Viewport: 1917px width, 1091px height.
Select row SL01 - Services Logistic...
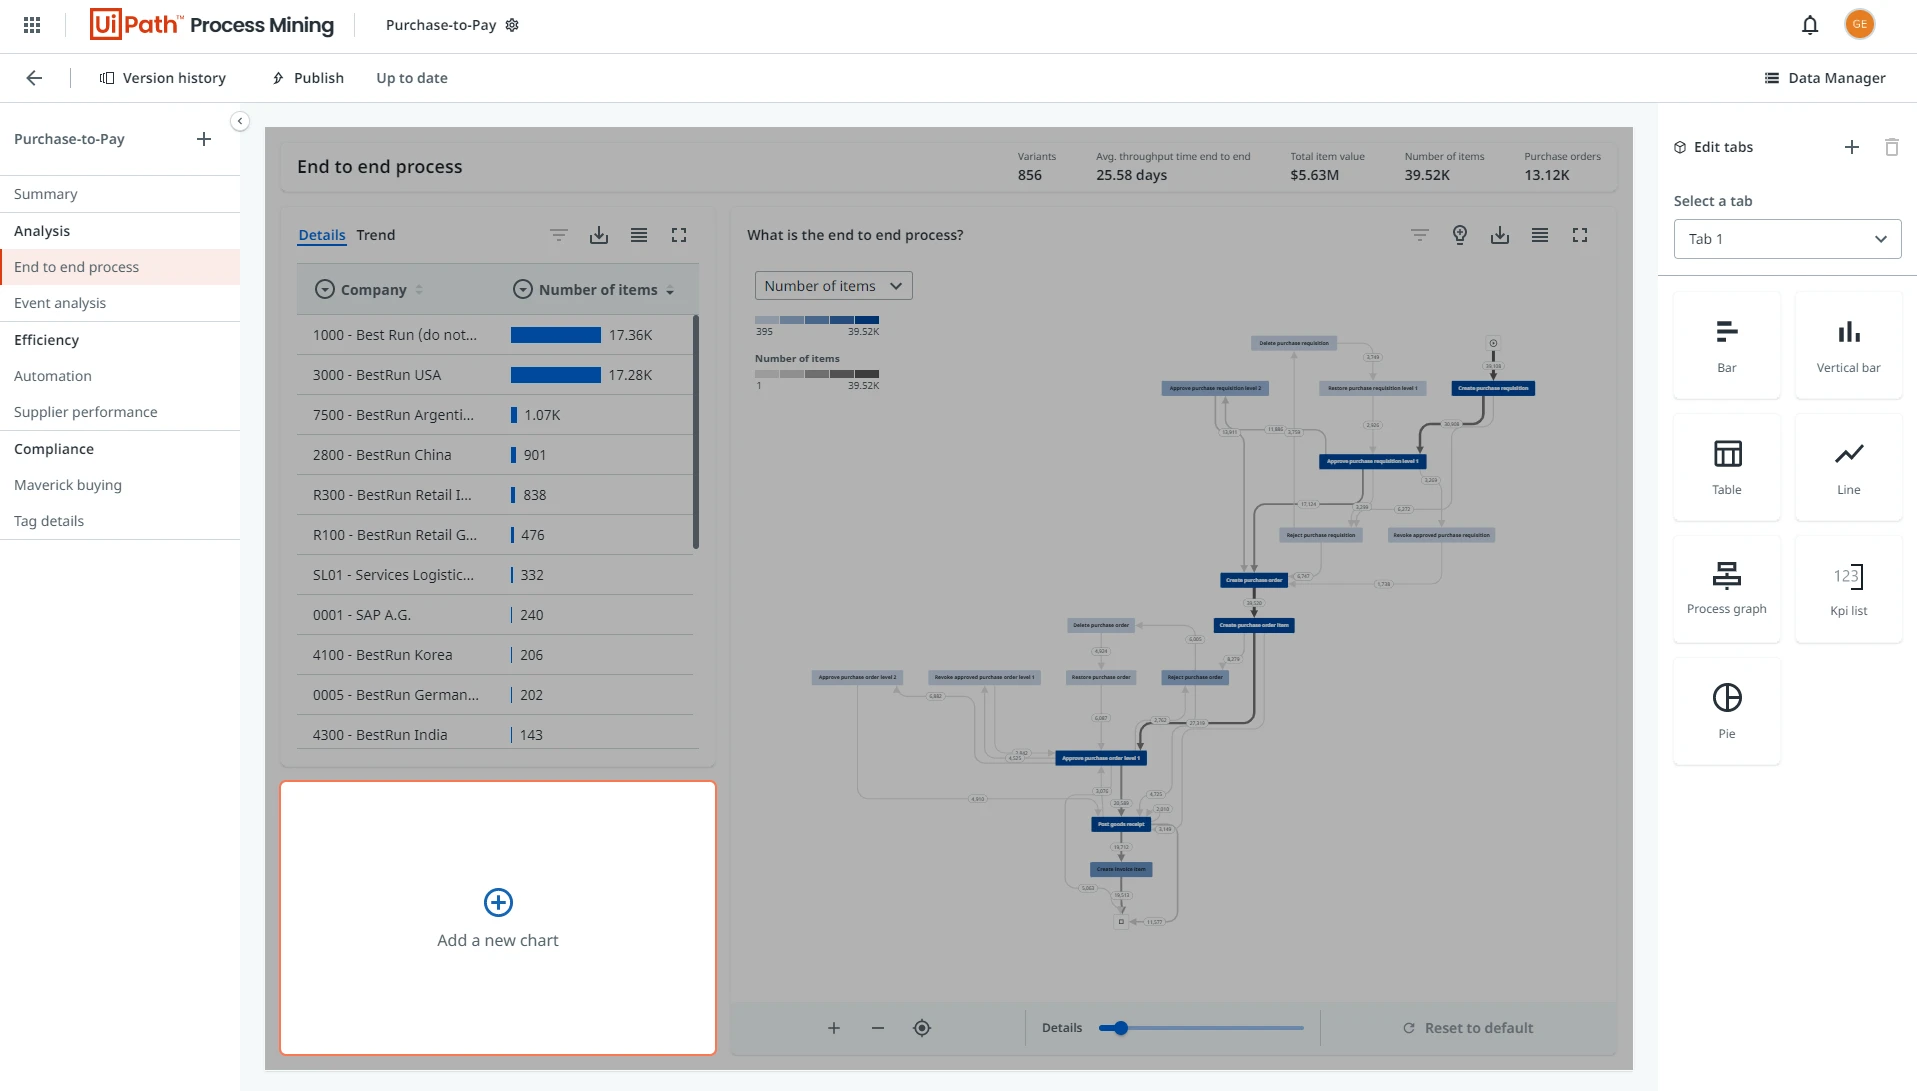click(x=495, y=575)
